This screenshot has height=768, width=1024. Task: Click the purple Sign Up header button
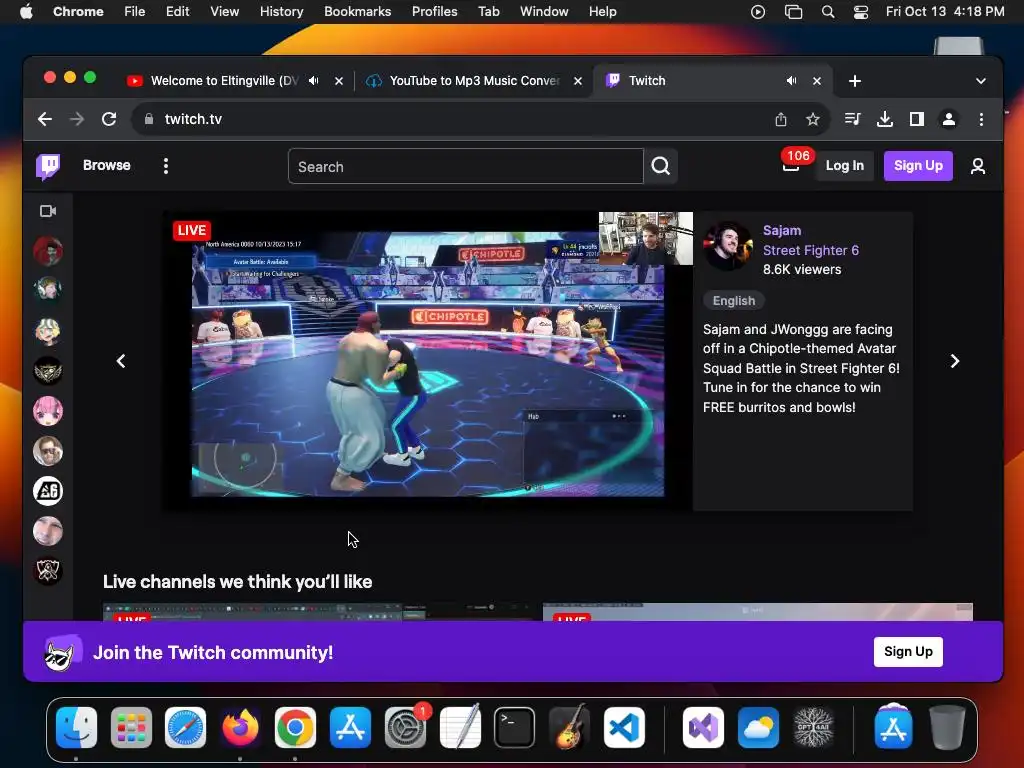tap(918, 166)
